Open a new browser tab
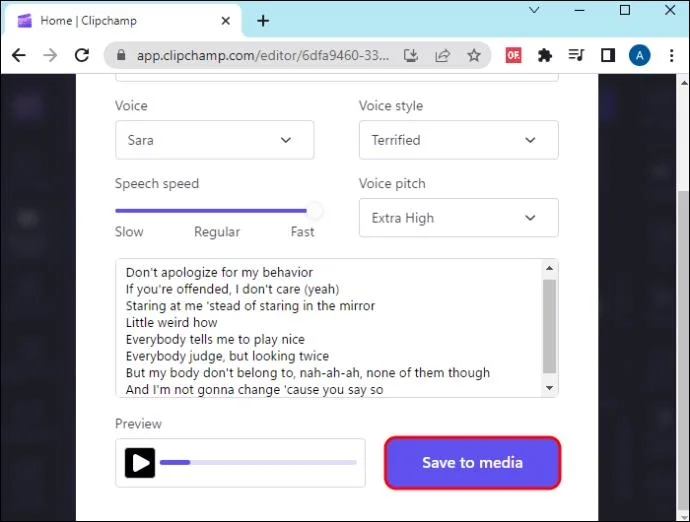690x522 pixels. (x=263, y=20)
